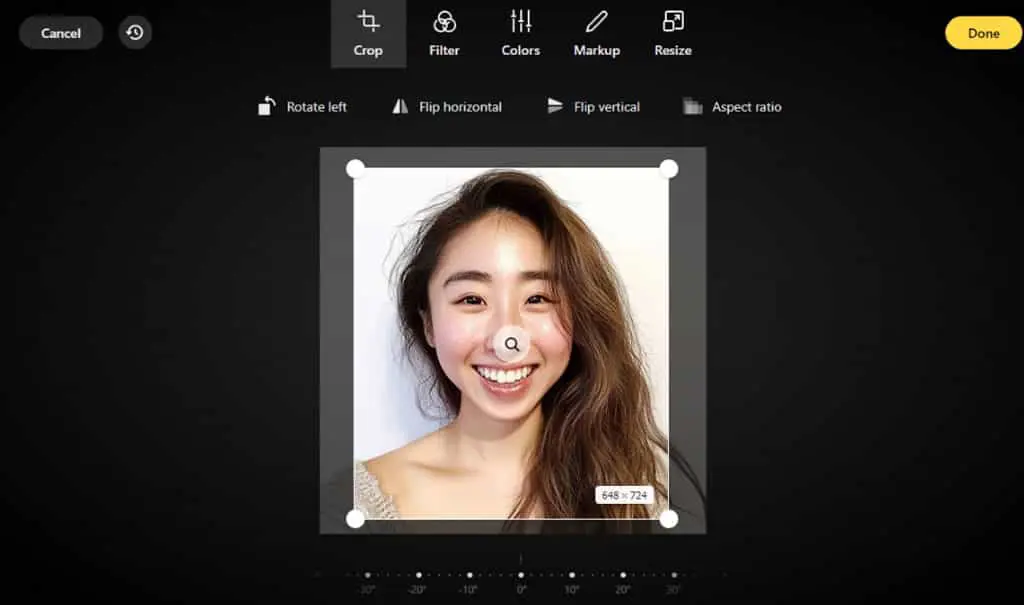Switch to the Markup pencil tool
Screen dimensions: 1024x605
pyautogui.click(x=596, y=33)
